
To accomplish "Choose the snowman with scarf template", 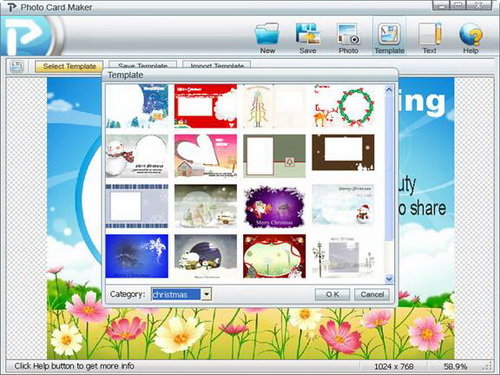I will pyautogui.click(x=137, y=156).
